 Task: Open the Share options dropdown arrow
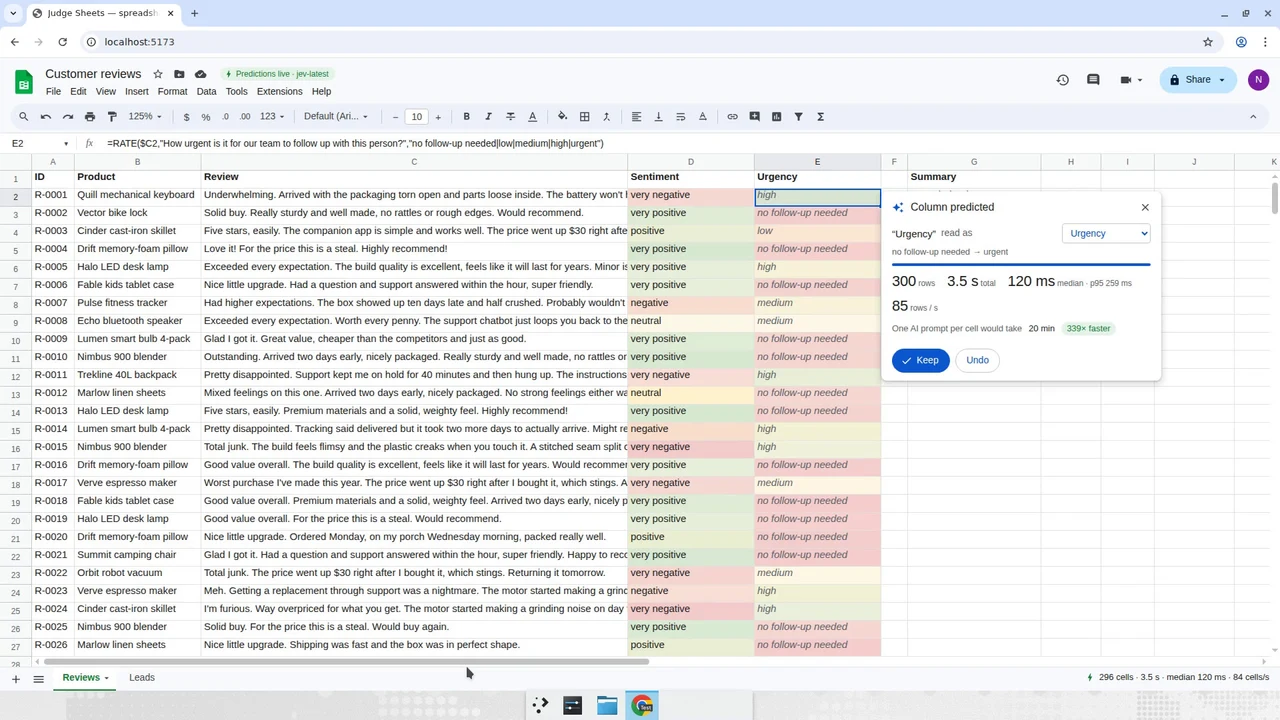click(x=1221, y=80)
